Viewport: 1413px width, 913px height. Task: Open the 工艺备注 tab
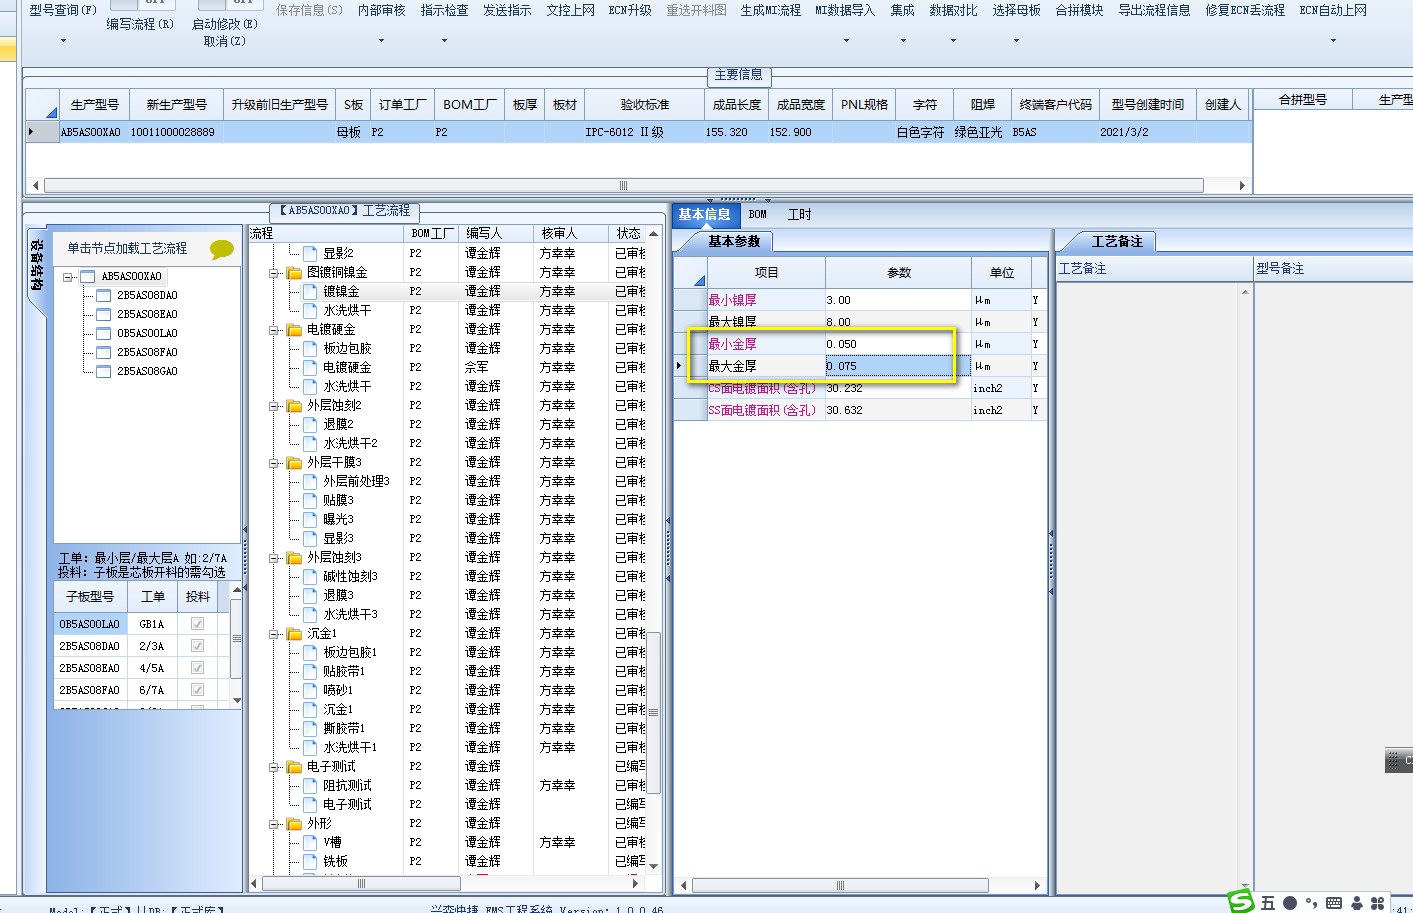point(1117,241)
